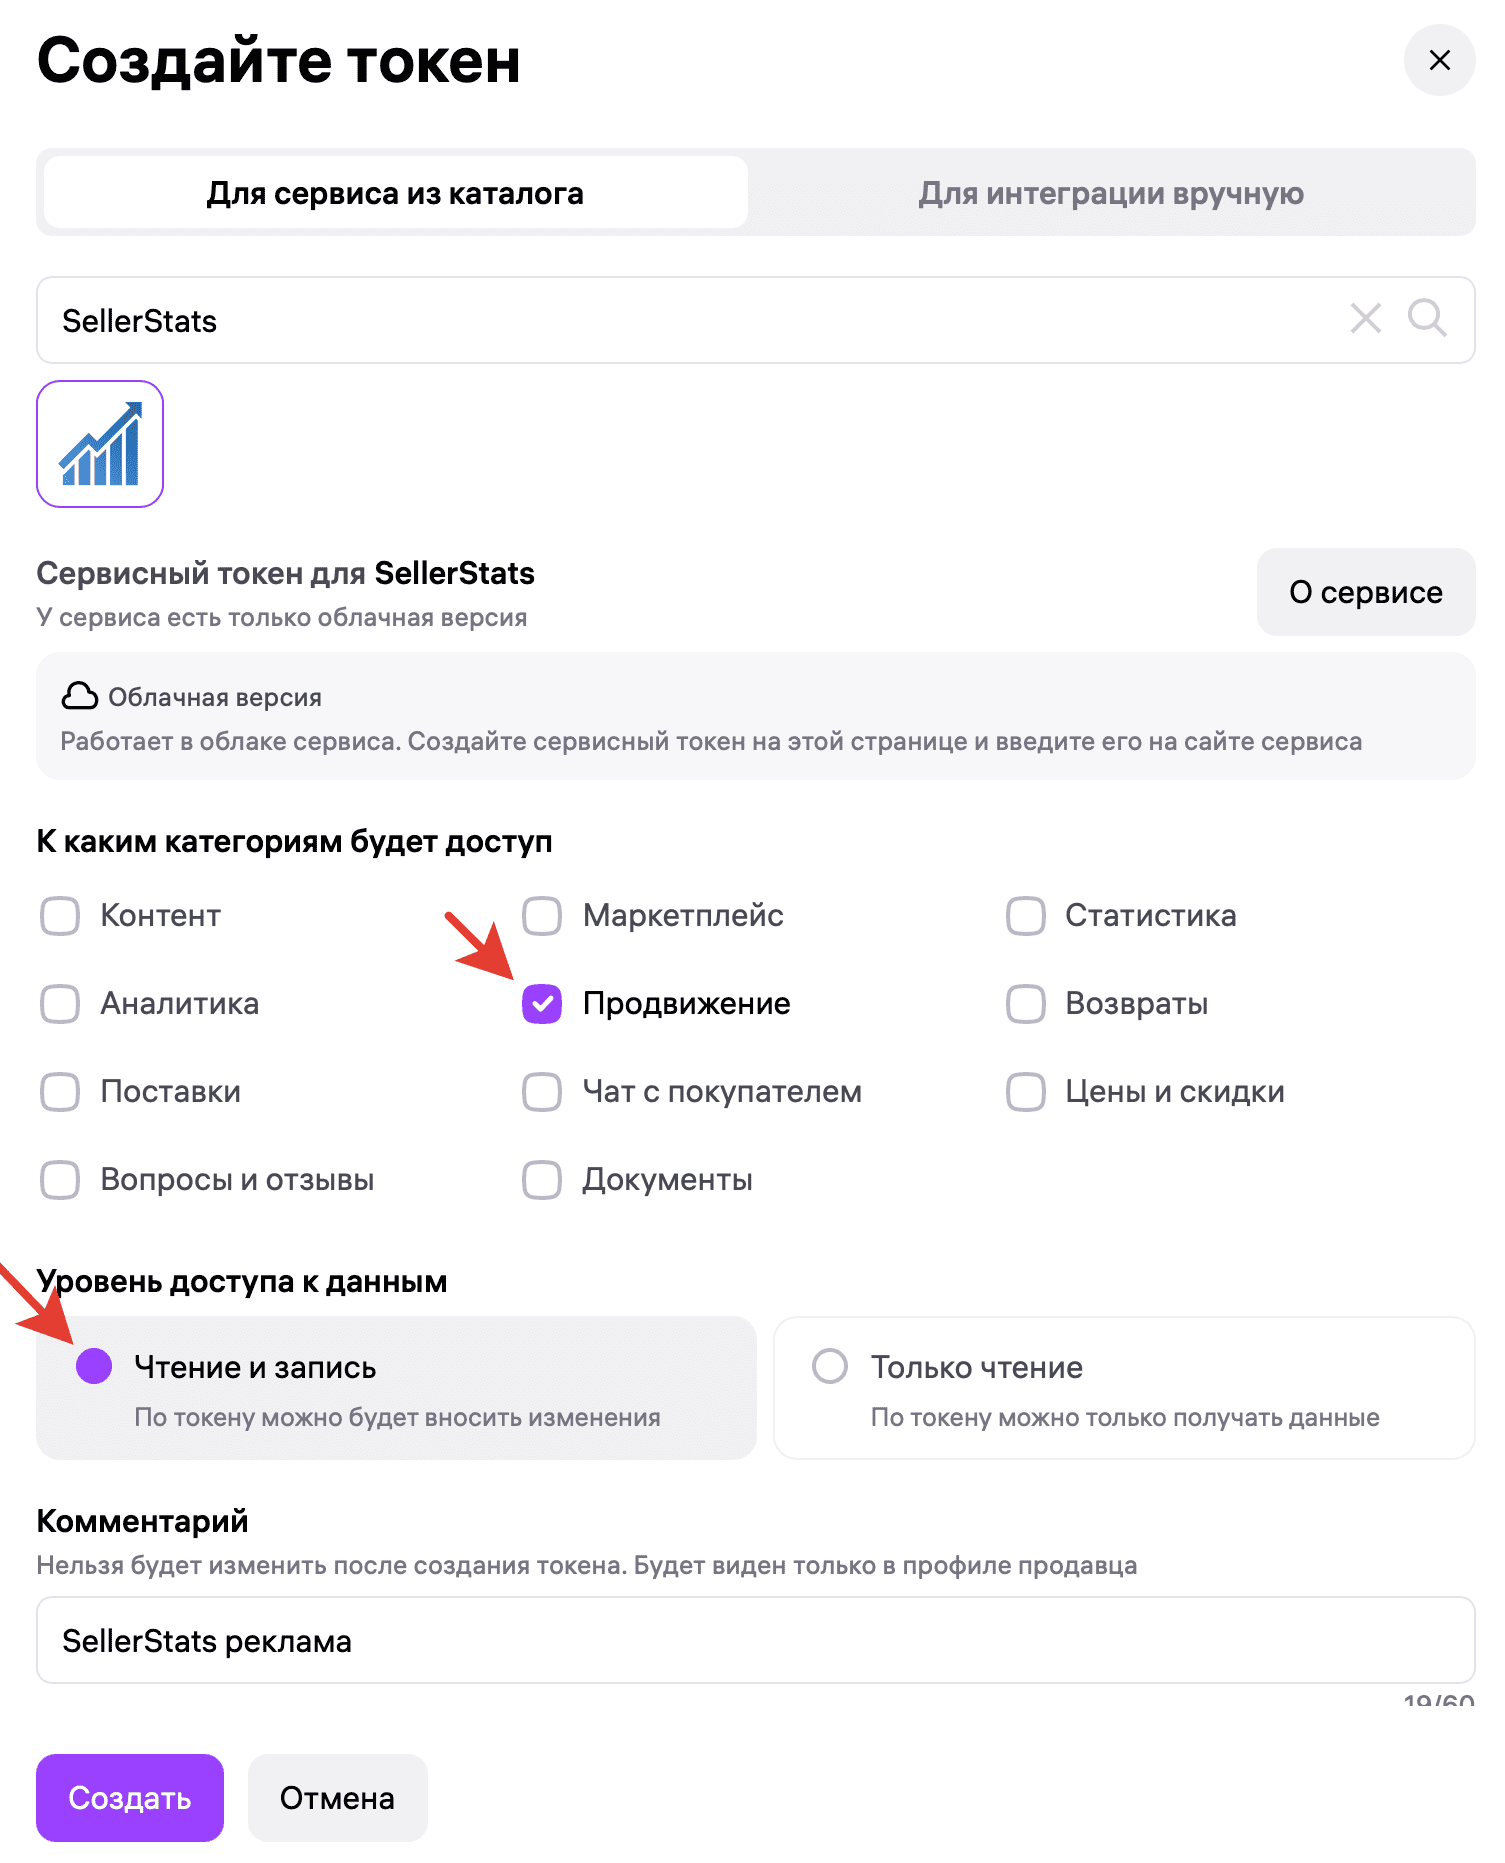Select Только чтение access level
1505x1863 pixels.
[x=830, y=1367]
